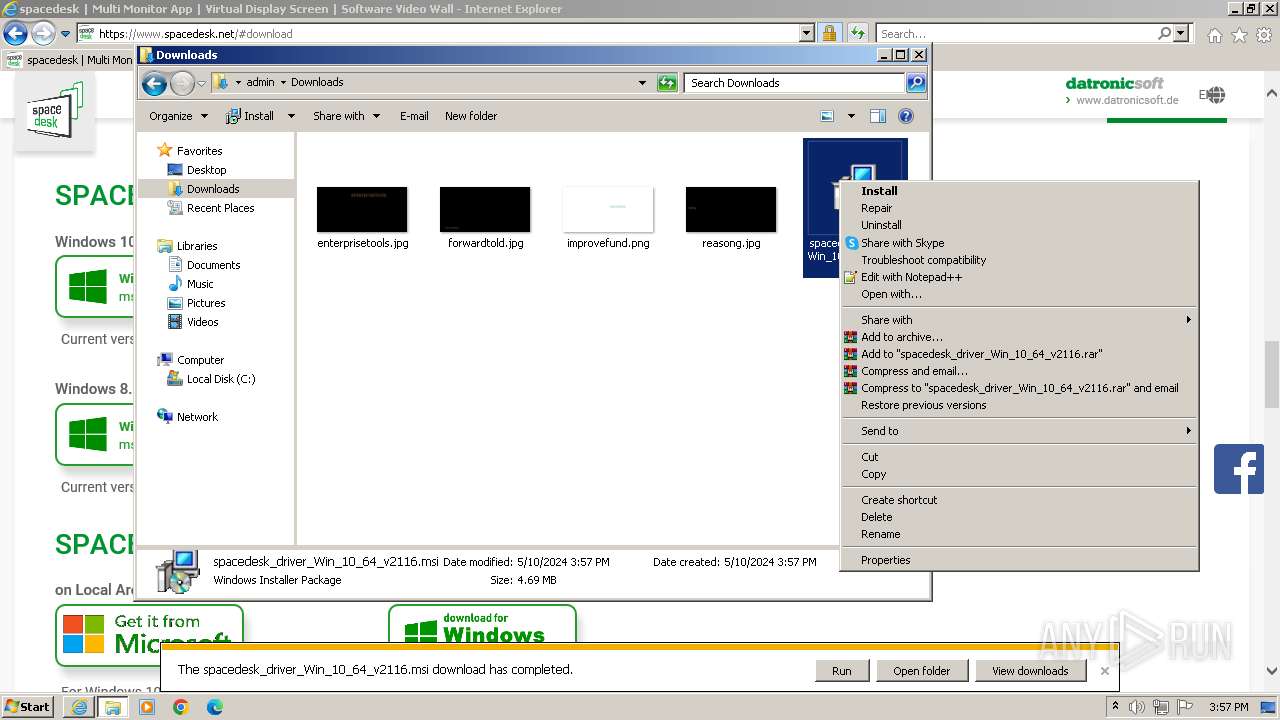
Task: Click the Windows Start button
Action: (28, 707)
